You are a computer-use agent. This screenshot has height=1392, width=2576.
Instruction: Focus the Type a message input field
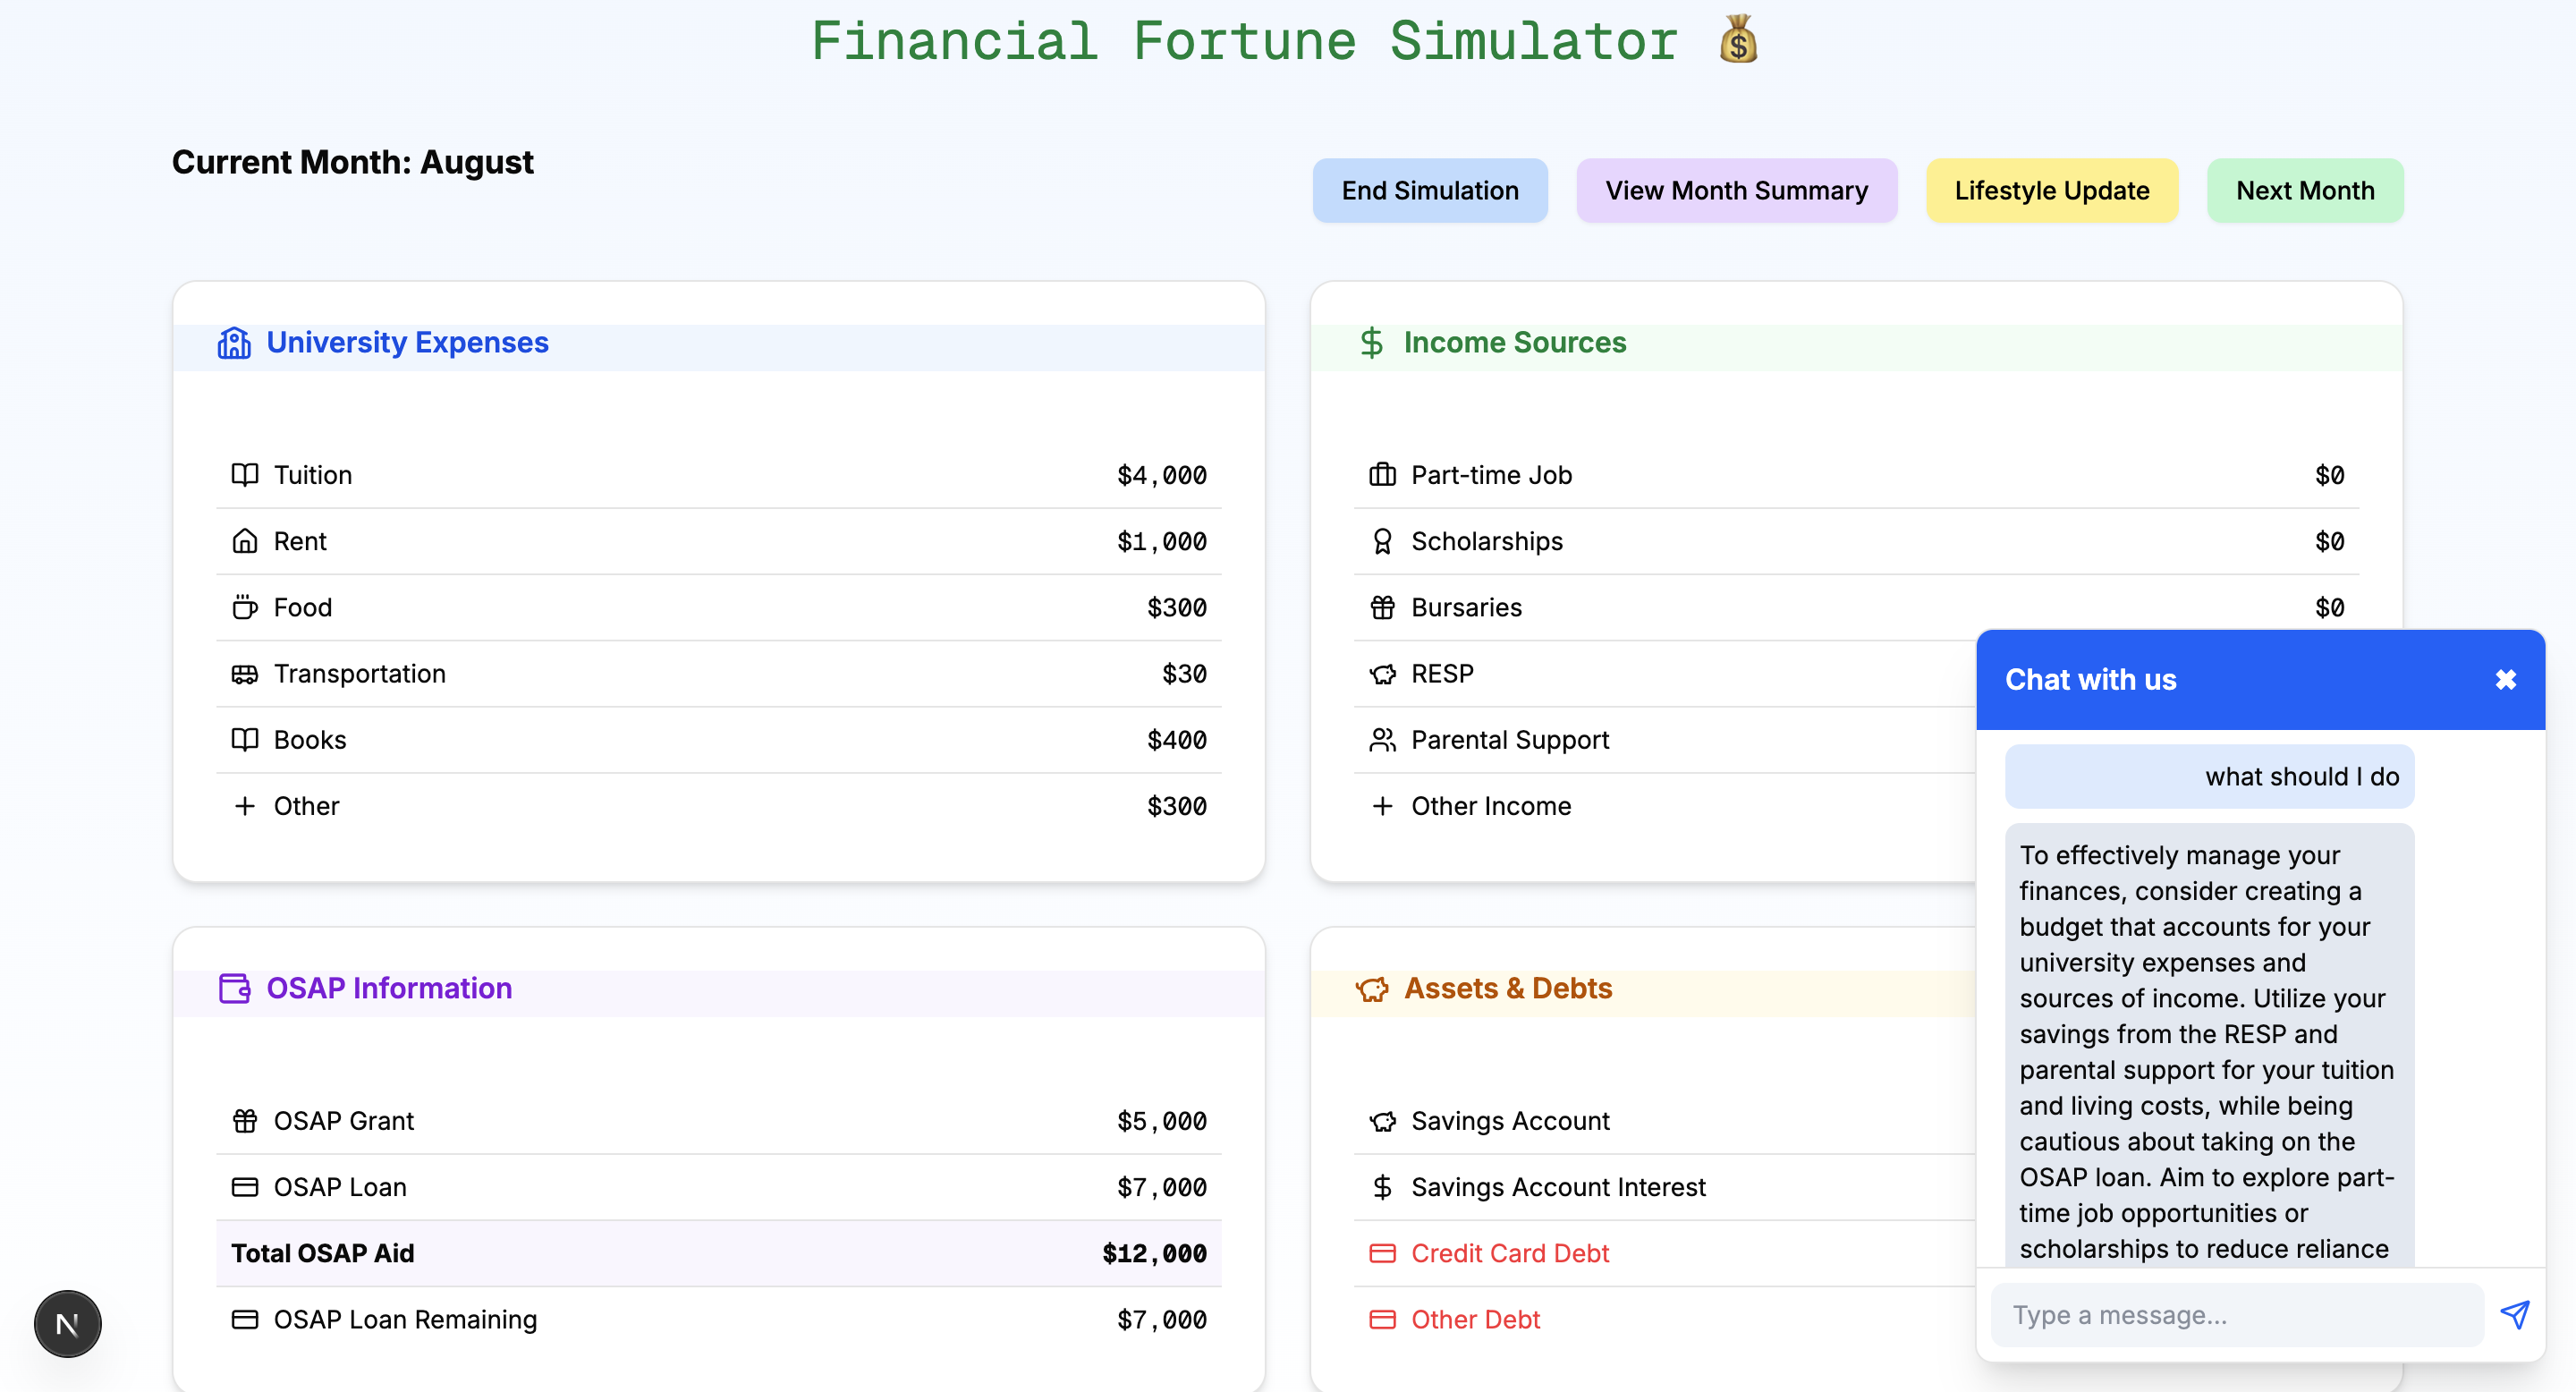click(2236, 1314)
